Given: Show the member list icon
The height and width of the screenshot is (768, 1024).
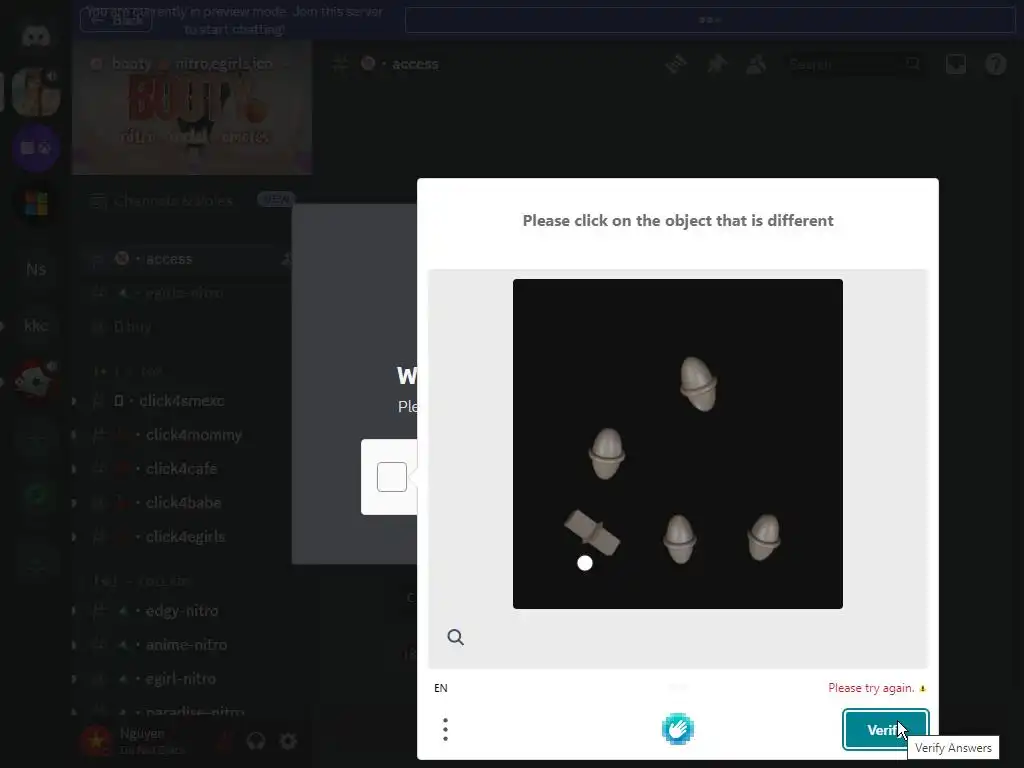Looking at the screenshot, I should click(756, 63).
